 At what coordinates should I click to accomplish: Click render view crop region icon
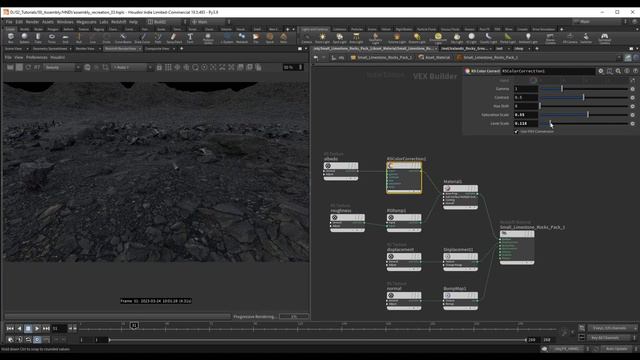click(x=105, y=67)
